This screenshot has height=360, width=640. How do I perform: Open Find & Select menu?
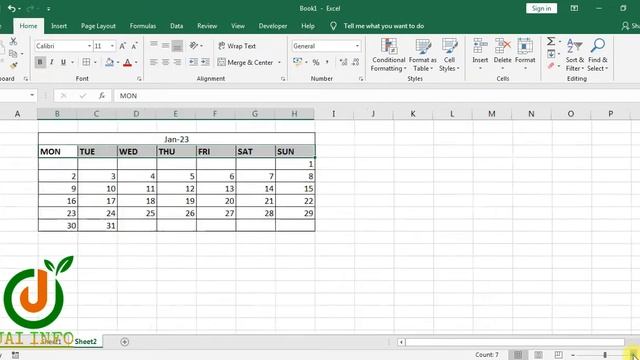pyautogui.click(x=598, y=55)
